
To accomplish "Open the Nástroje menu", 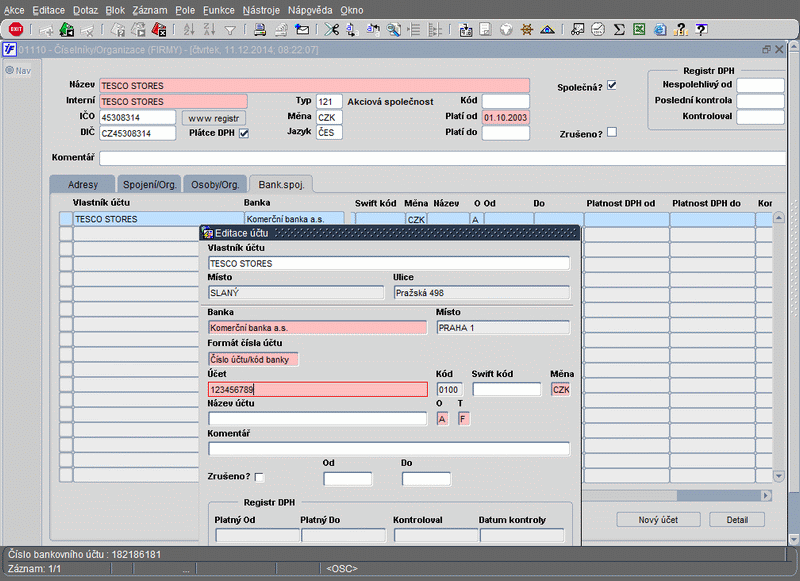I will coord(261,10).
